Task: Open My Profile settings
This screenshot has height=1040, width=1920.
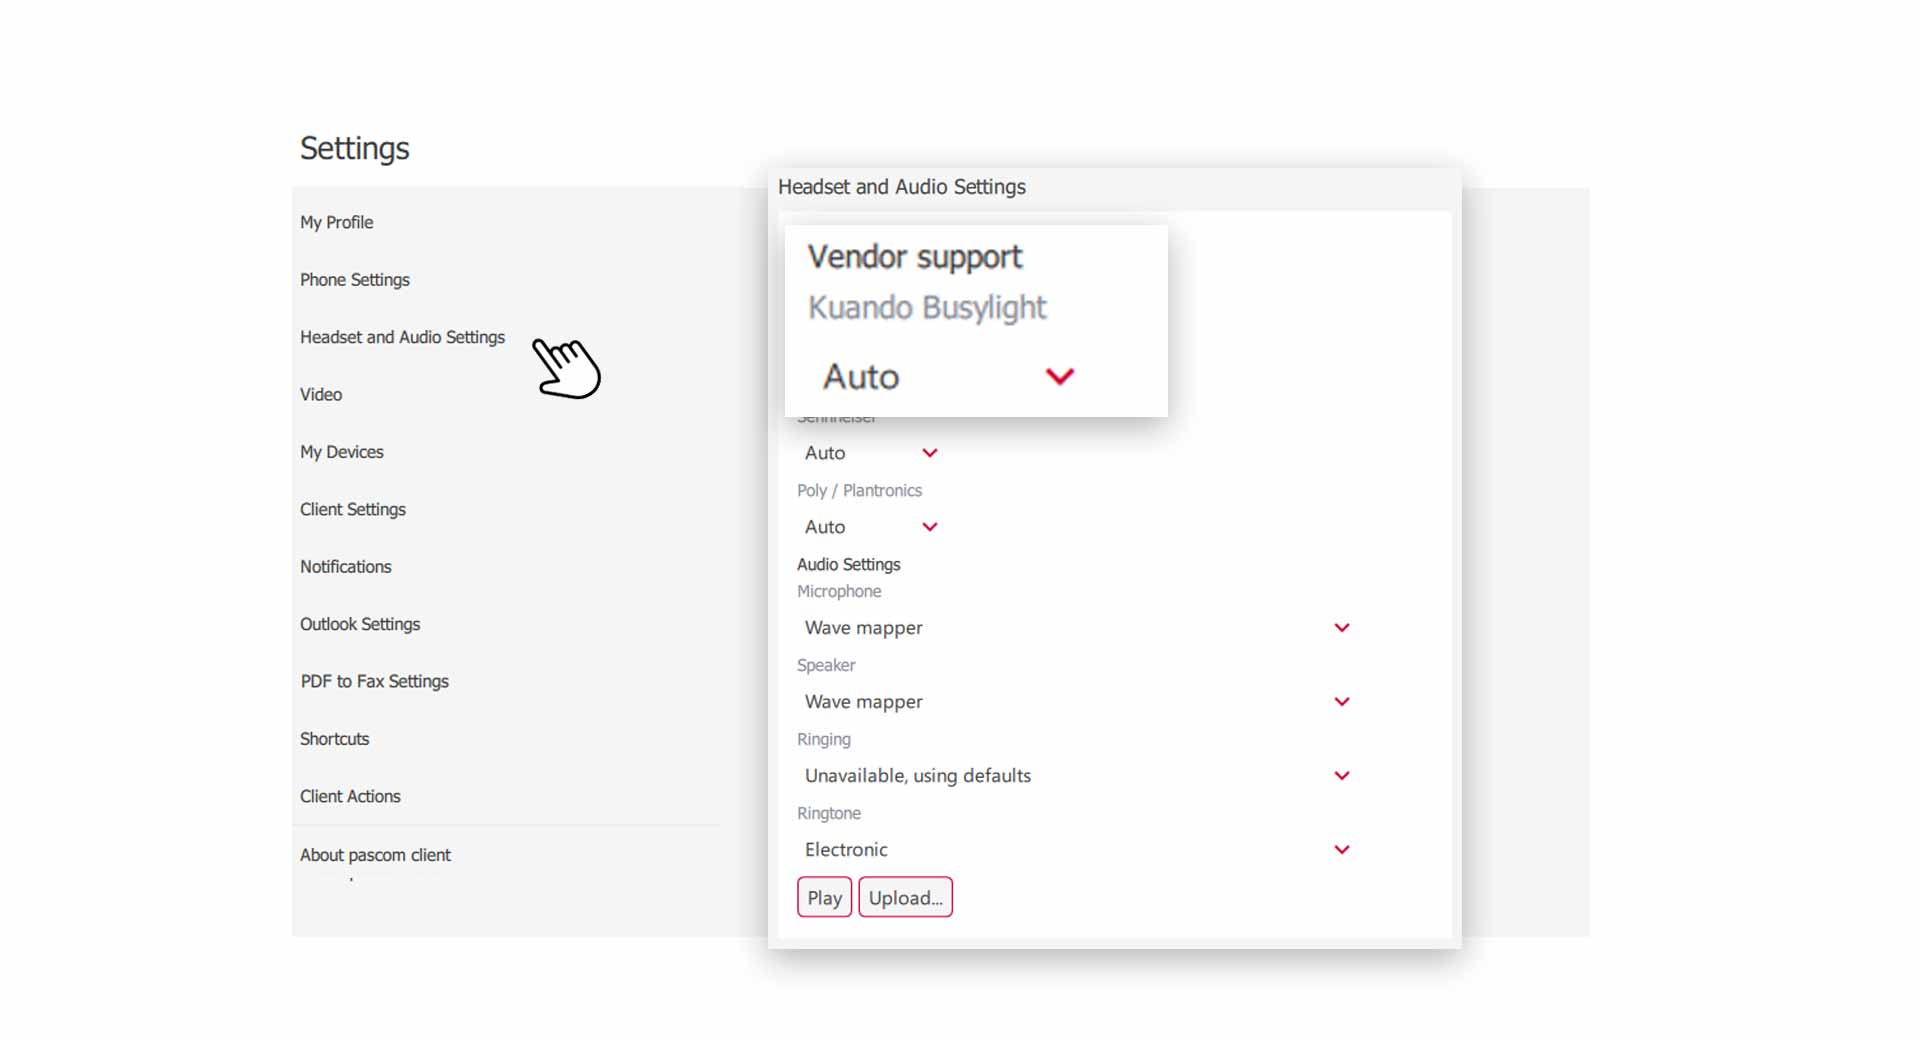Action: tap(336, 222)
